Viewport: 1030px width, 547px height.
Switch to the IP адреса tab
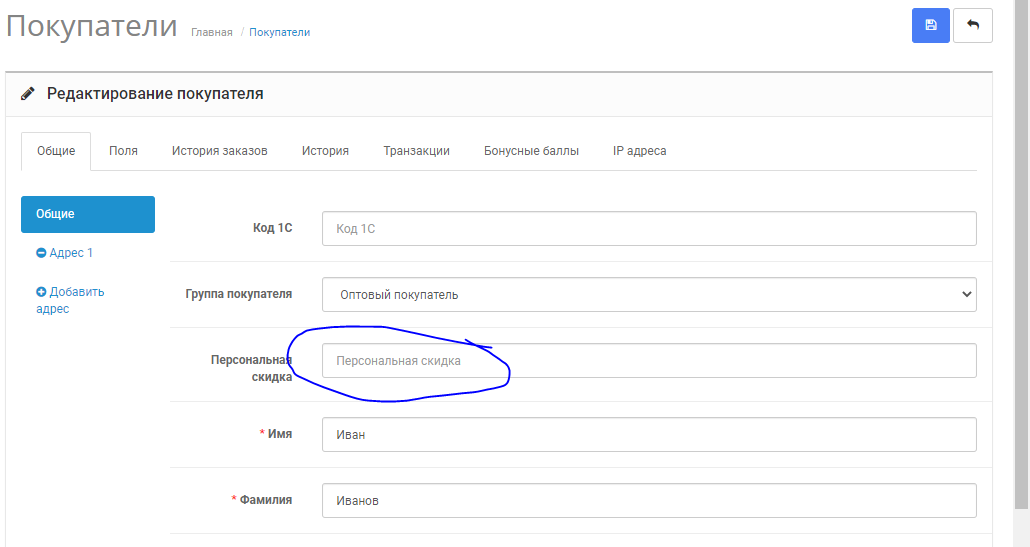[639, 151]
